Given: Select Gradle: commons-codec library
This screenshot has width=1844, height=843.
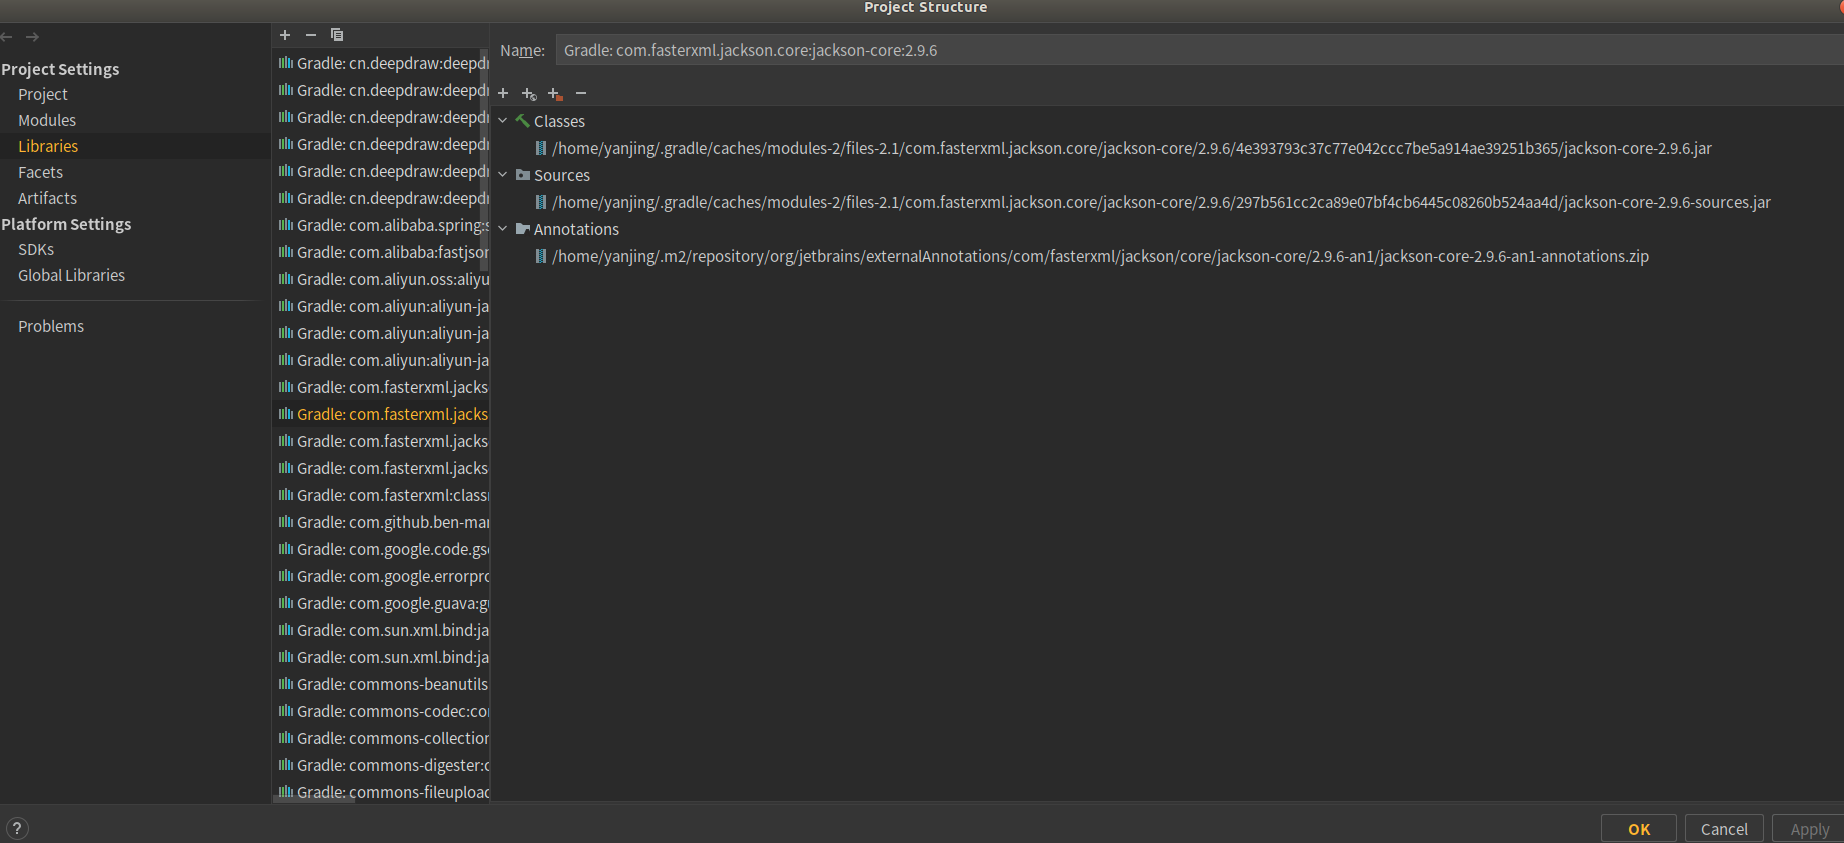Looking at the screenshot, I should 381,711.
